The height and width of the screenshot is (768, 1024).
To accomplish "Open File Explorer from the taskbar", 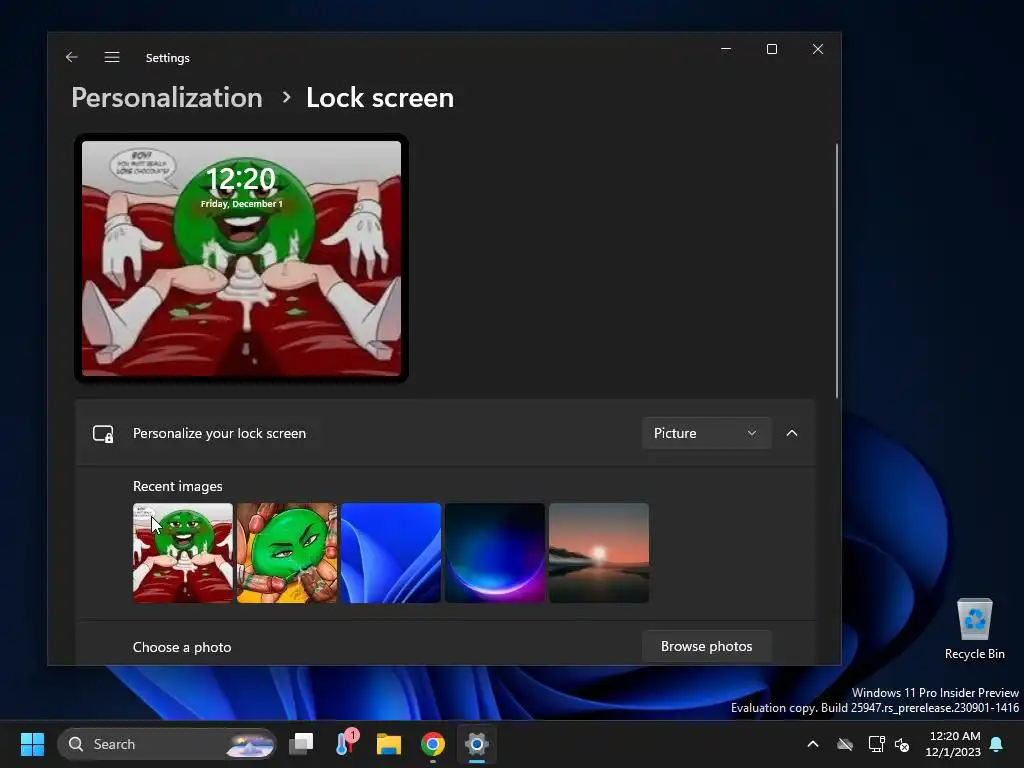I will pyautogui.click(x=389, y=744).
